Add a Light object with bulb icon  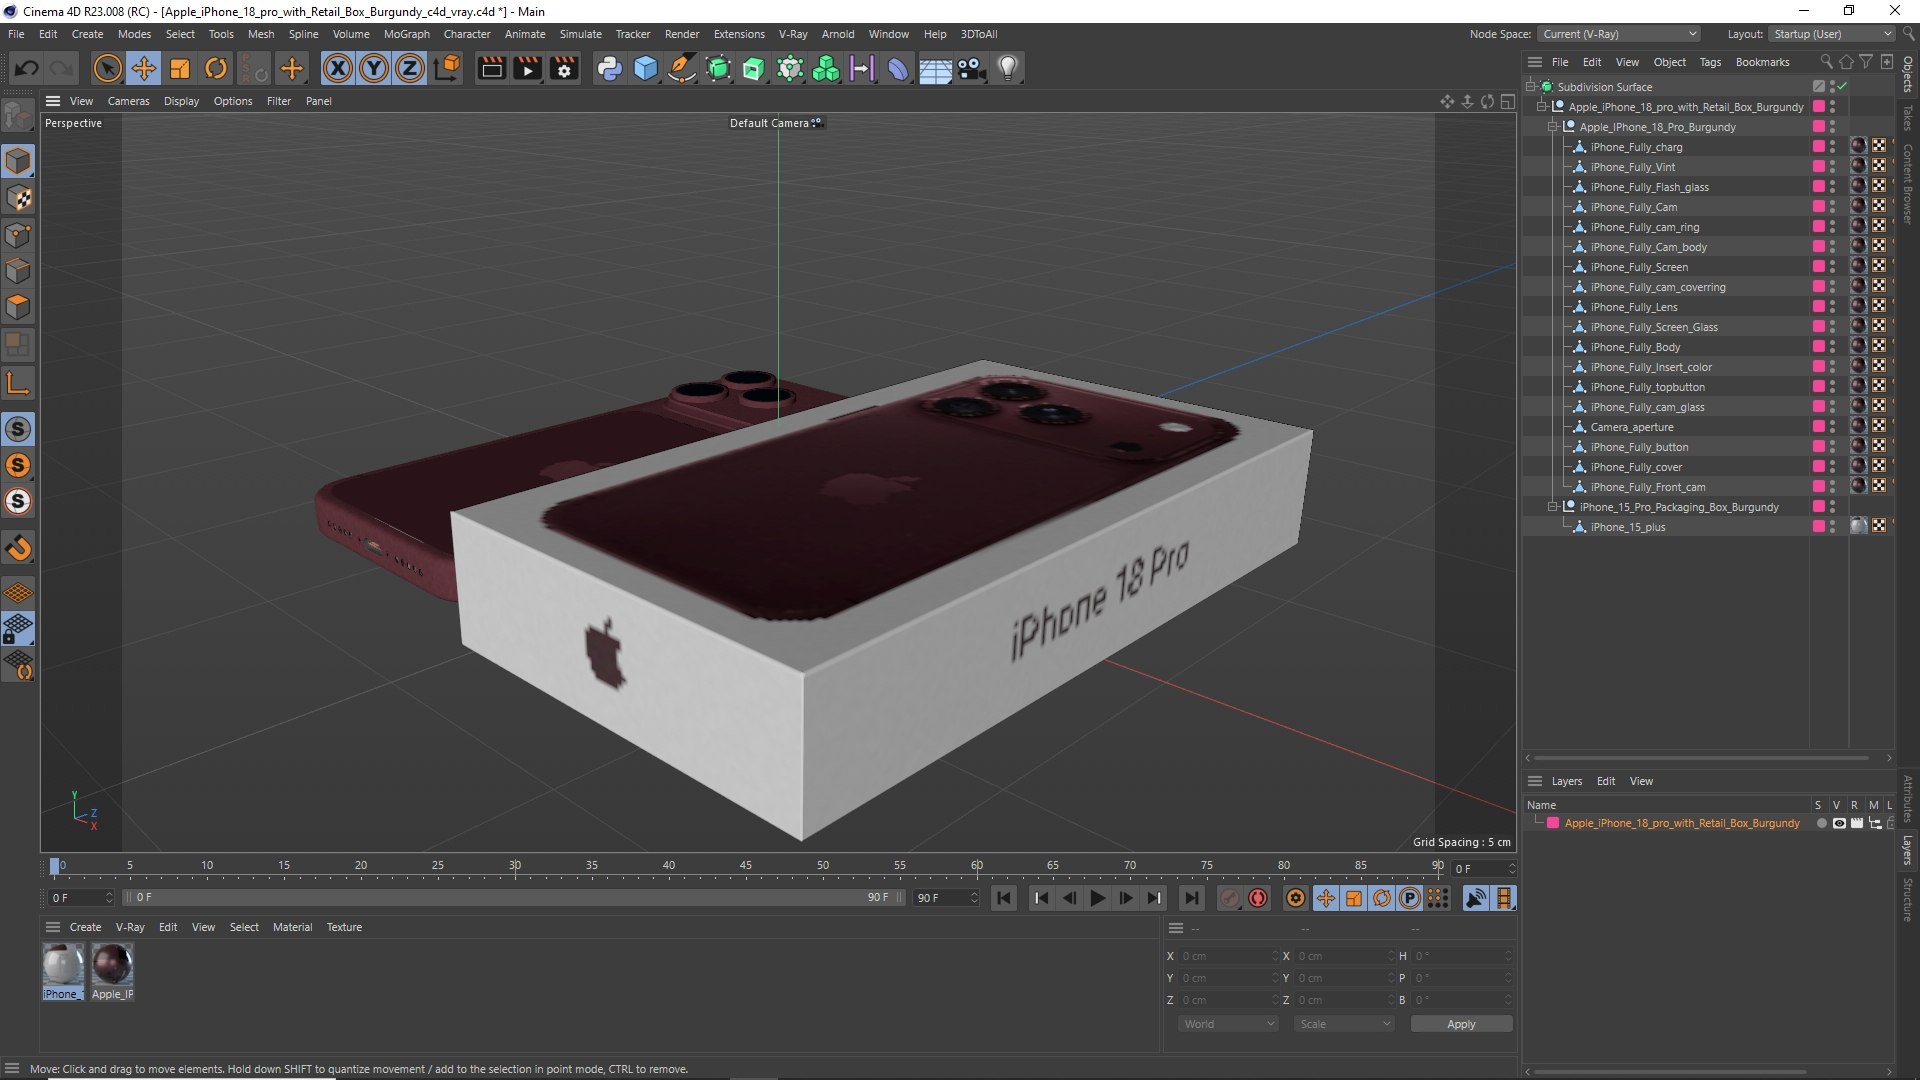1008,68
